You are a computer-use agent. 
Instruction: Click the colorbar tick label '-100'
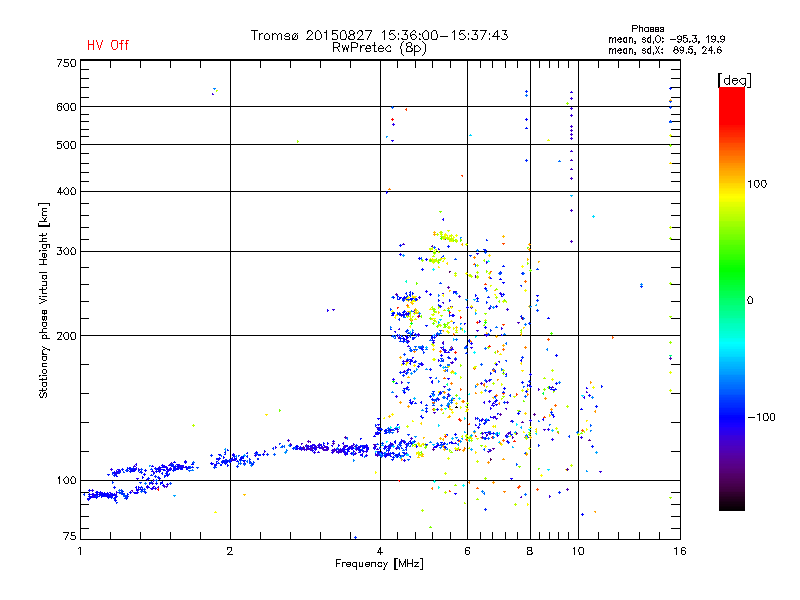761,417
